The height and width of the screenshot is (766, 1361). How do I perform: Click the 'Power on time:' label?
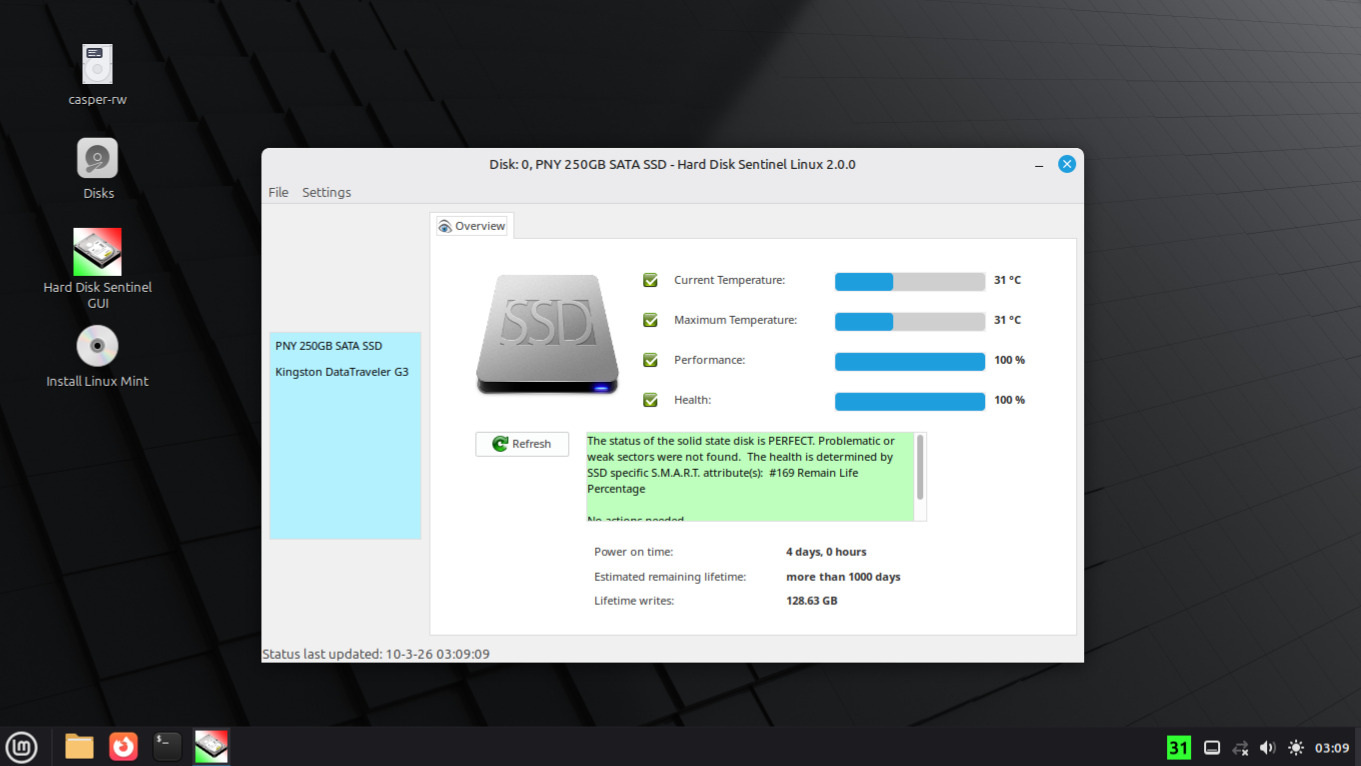click(x=634, y=552)
